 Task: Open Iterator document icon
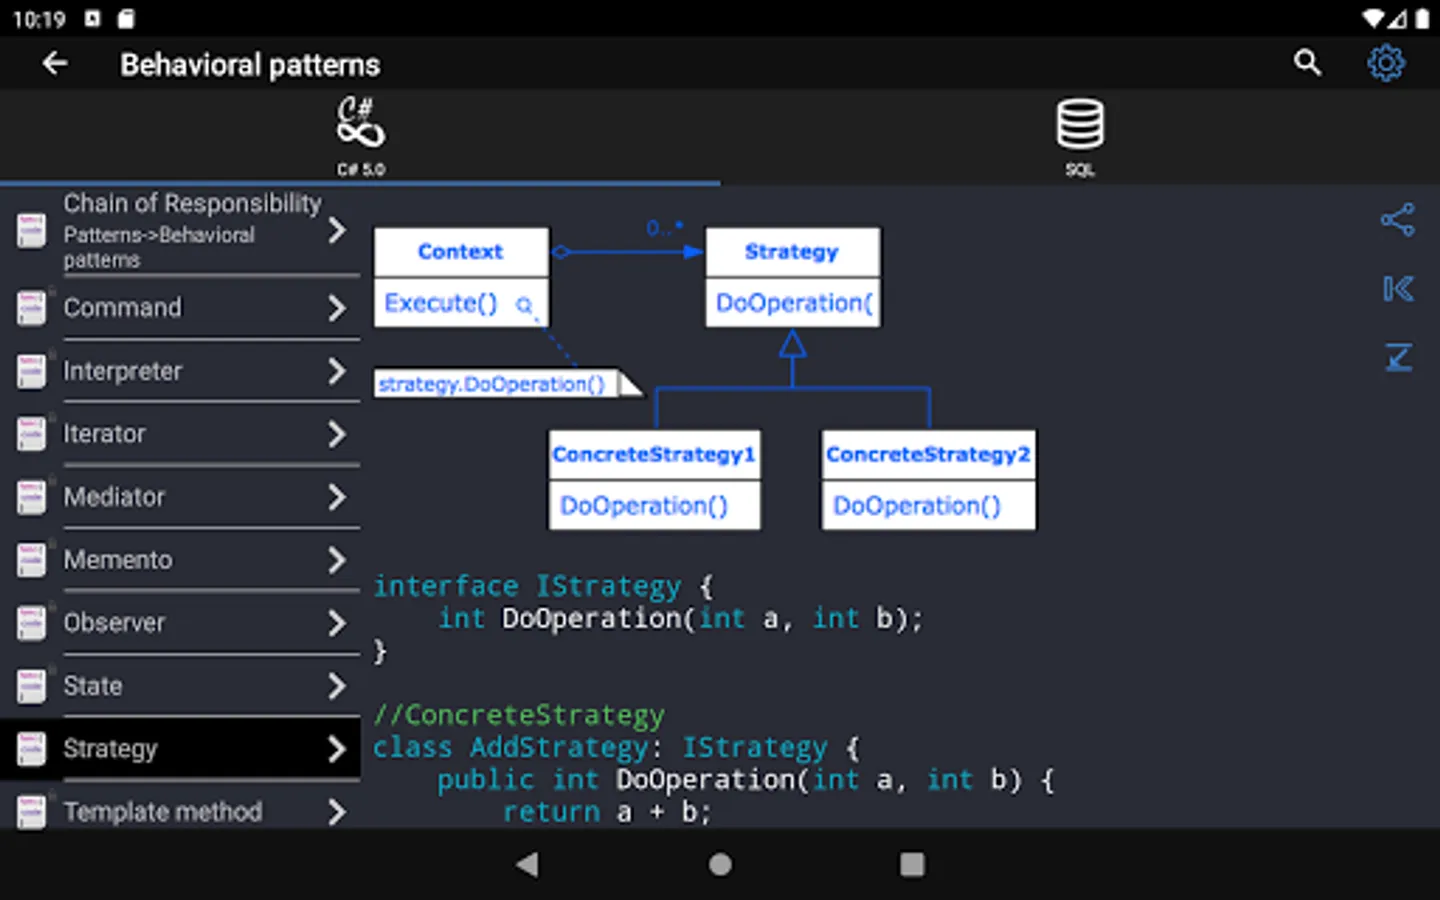click(31, 434)
